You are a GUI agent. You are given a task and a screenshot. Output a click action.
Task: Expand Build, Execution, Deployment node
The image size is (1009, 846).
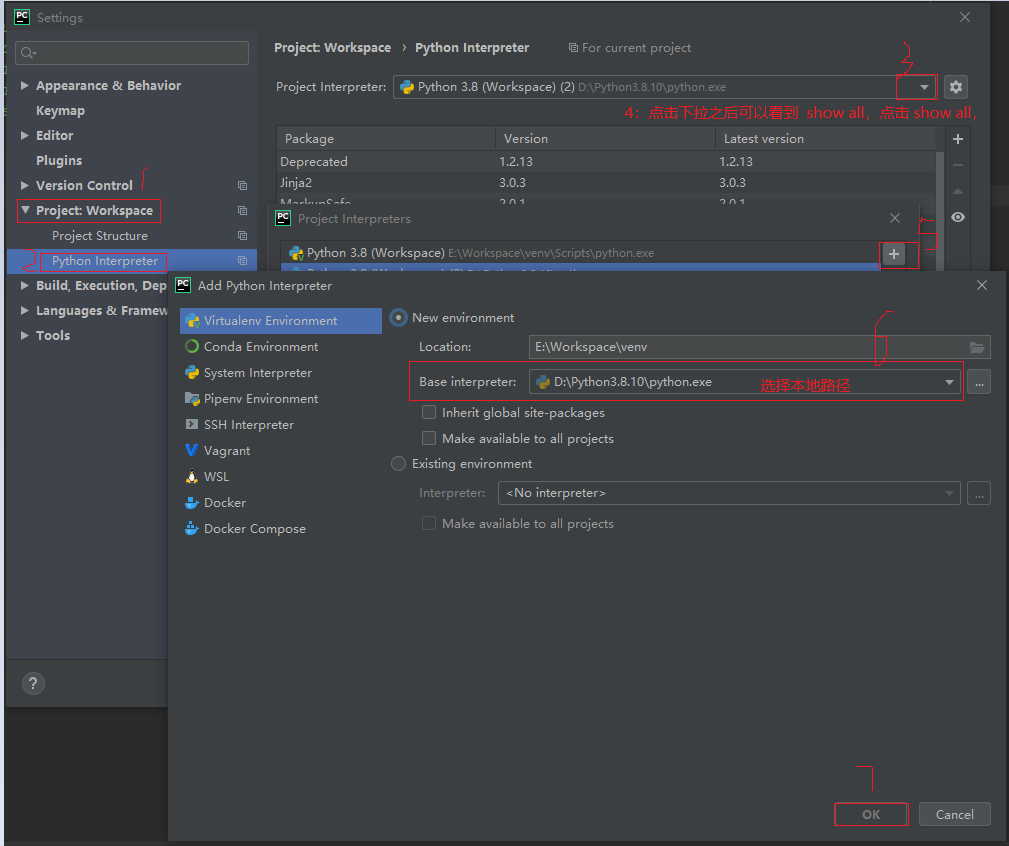click(x=24, y=285)
